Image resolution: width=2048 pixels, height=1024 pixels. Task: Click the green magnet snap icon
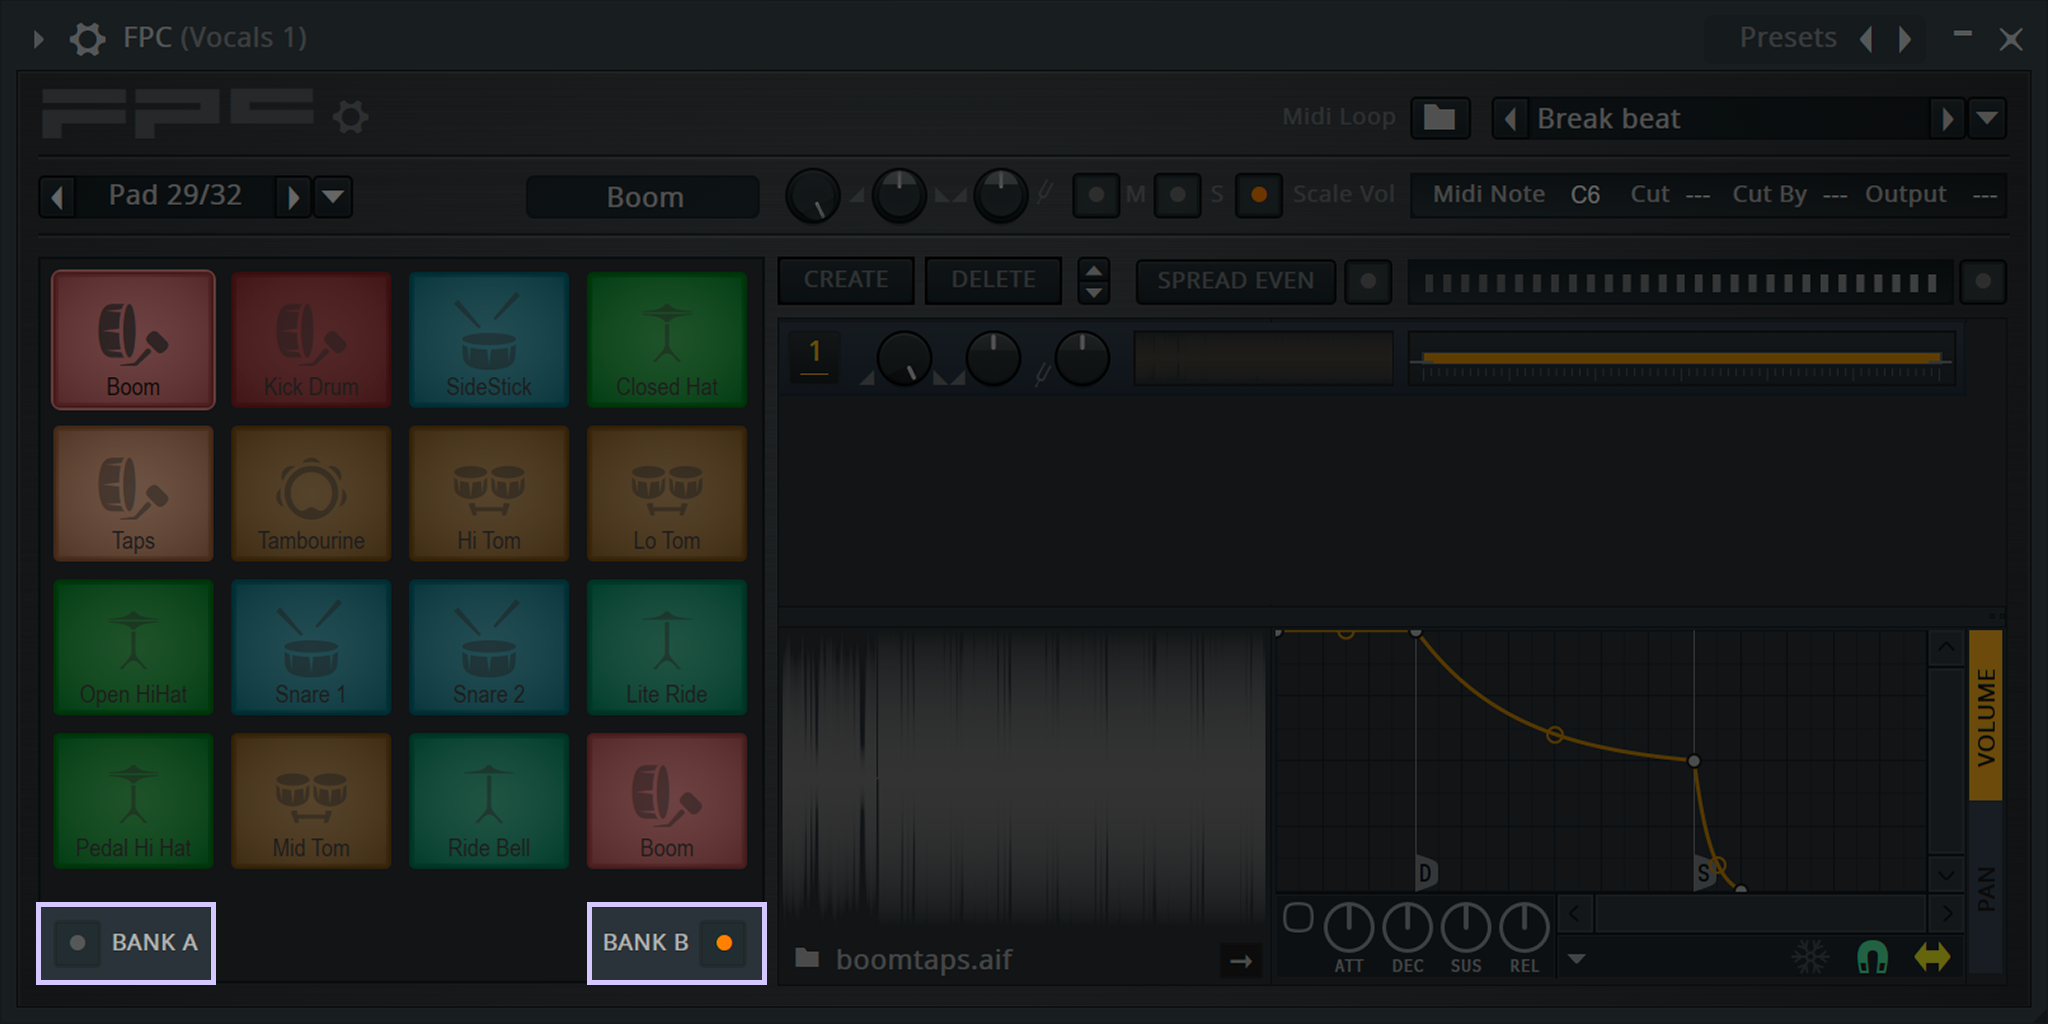[x=1872, y=957]
